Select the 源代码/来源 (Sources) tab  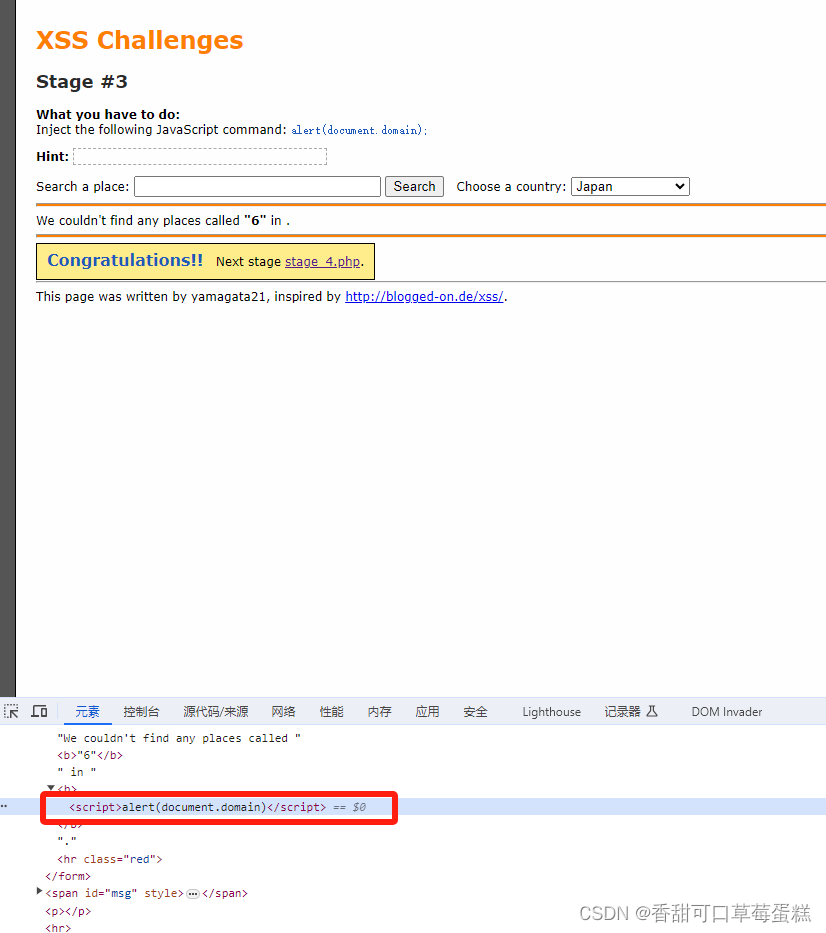coord(215,711)
